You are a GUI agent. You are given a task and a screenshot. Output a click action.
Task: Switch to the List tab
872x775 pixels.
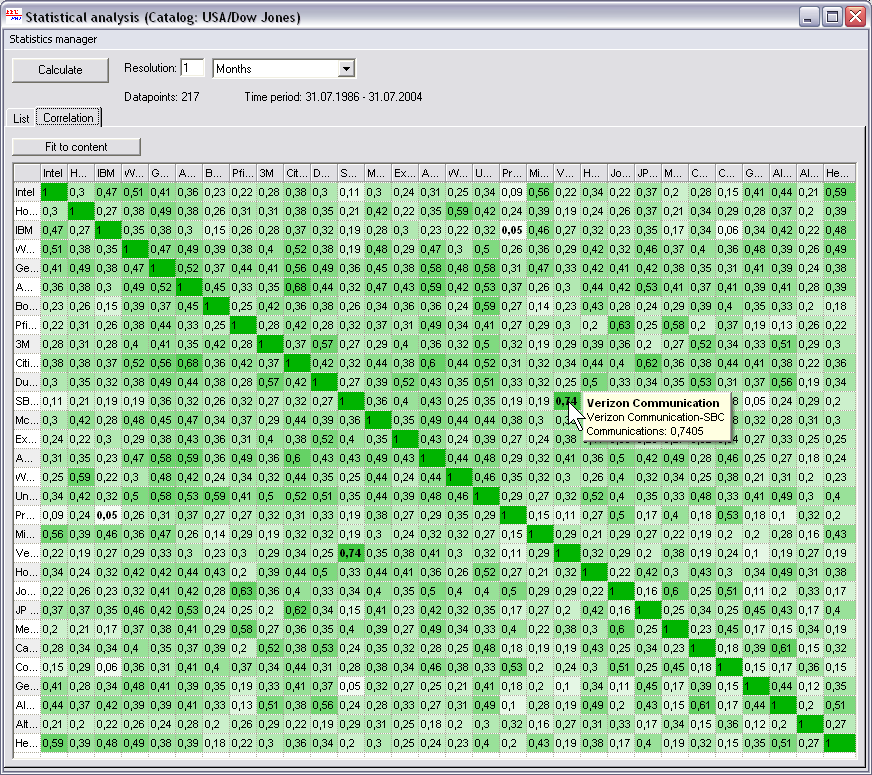[21, 118]
